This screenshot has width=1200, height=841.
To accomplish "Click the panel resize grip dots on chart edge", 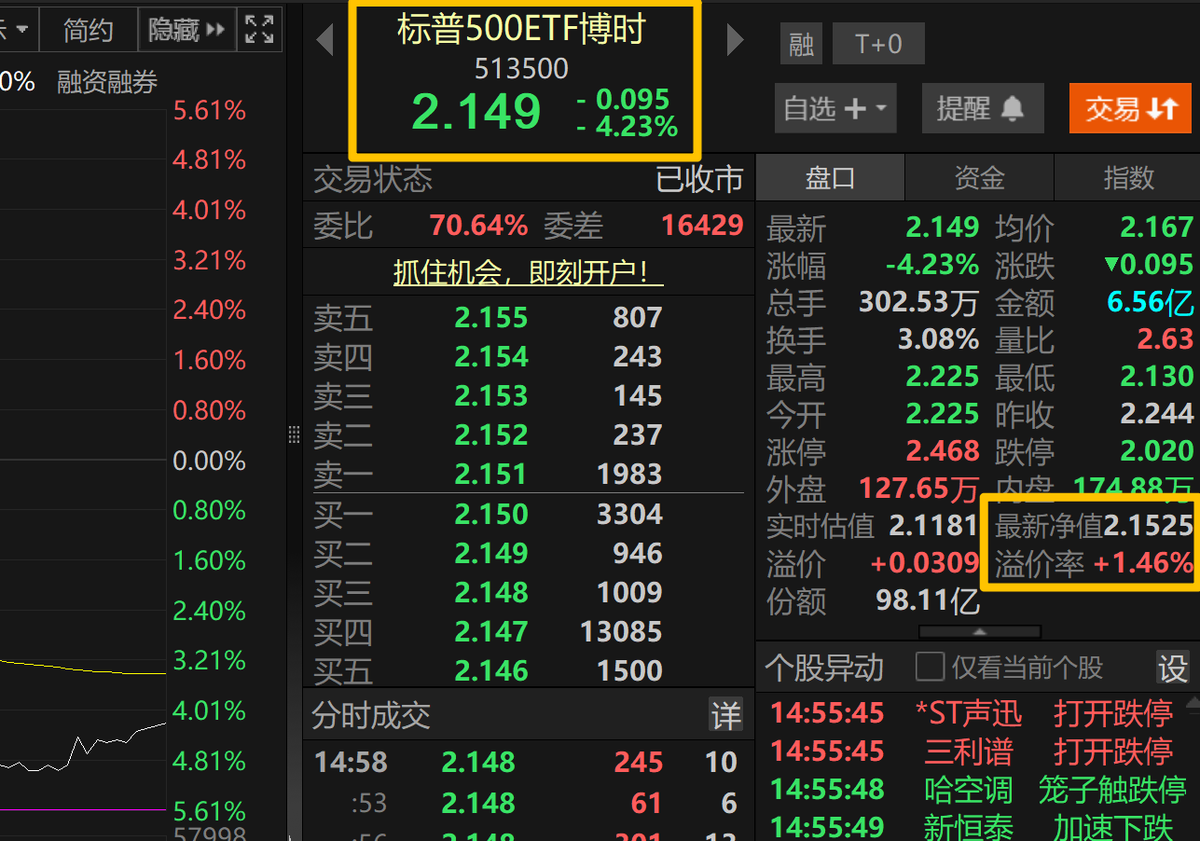I will coord(294,434).
